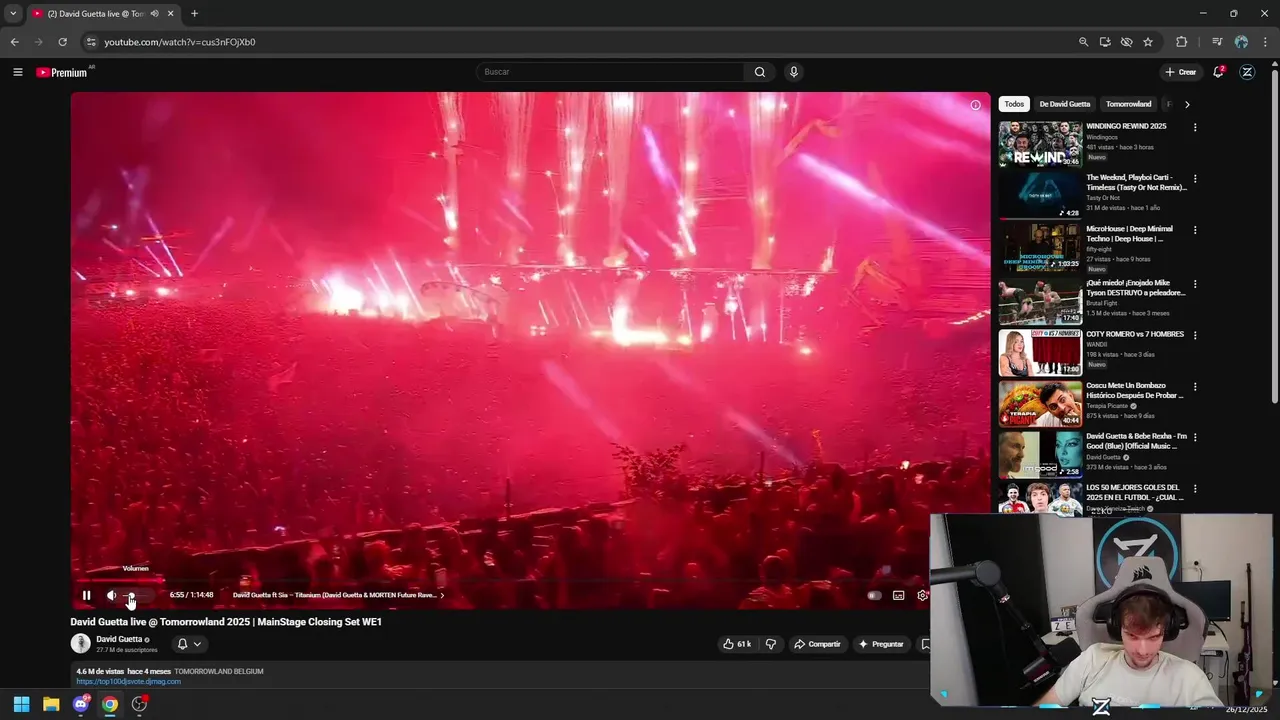This screenshot has height=720, width=1280.
Task: Open COTY ROMERO vs 7 HOMBRES title
Action: pos(1135,334)
